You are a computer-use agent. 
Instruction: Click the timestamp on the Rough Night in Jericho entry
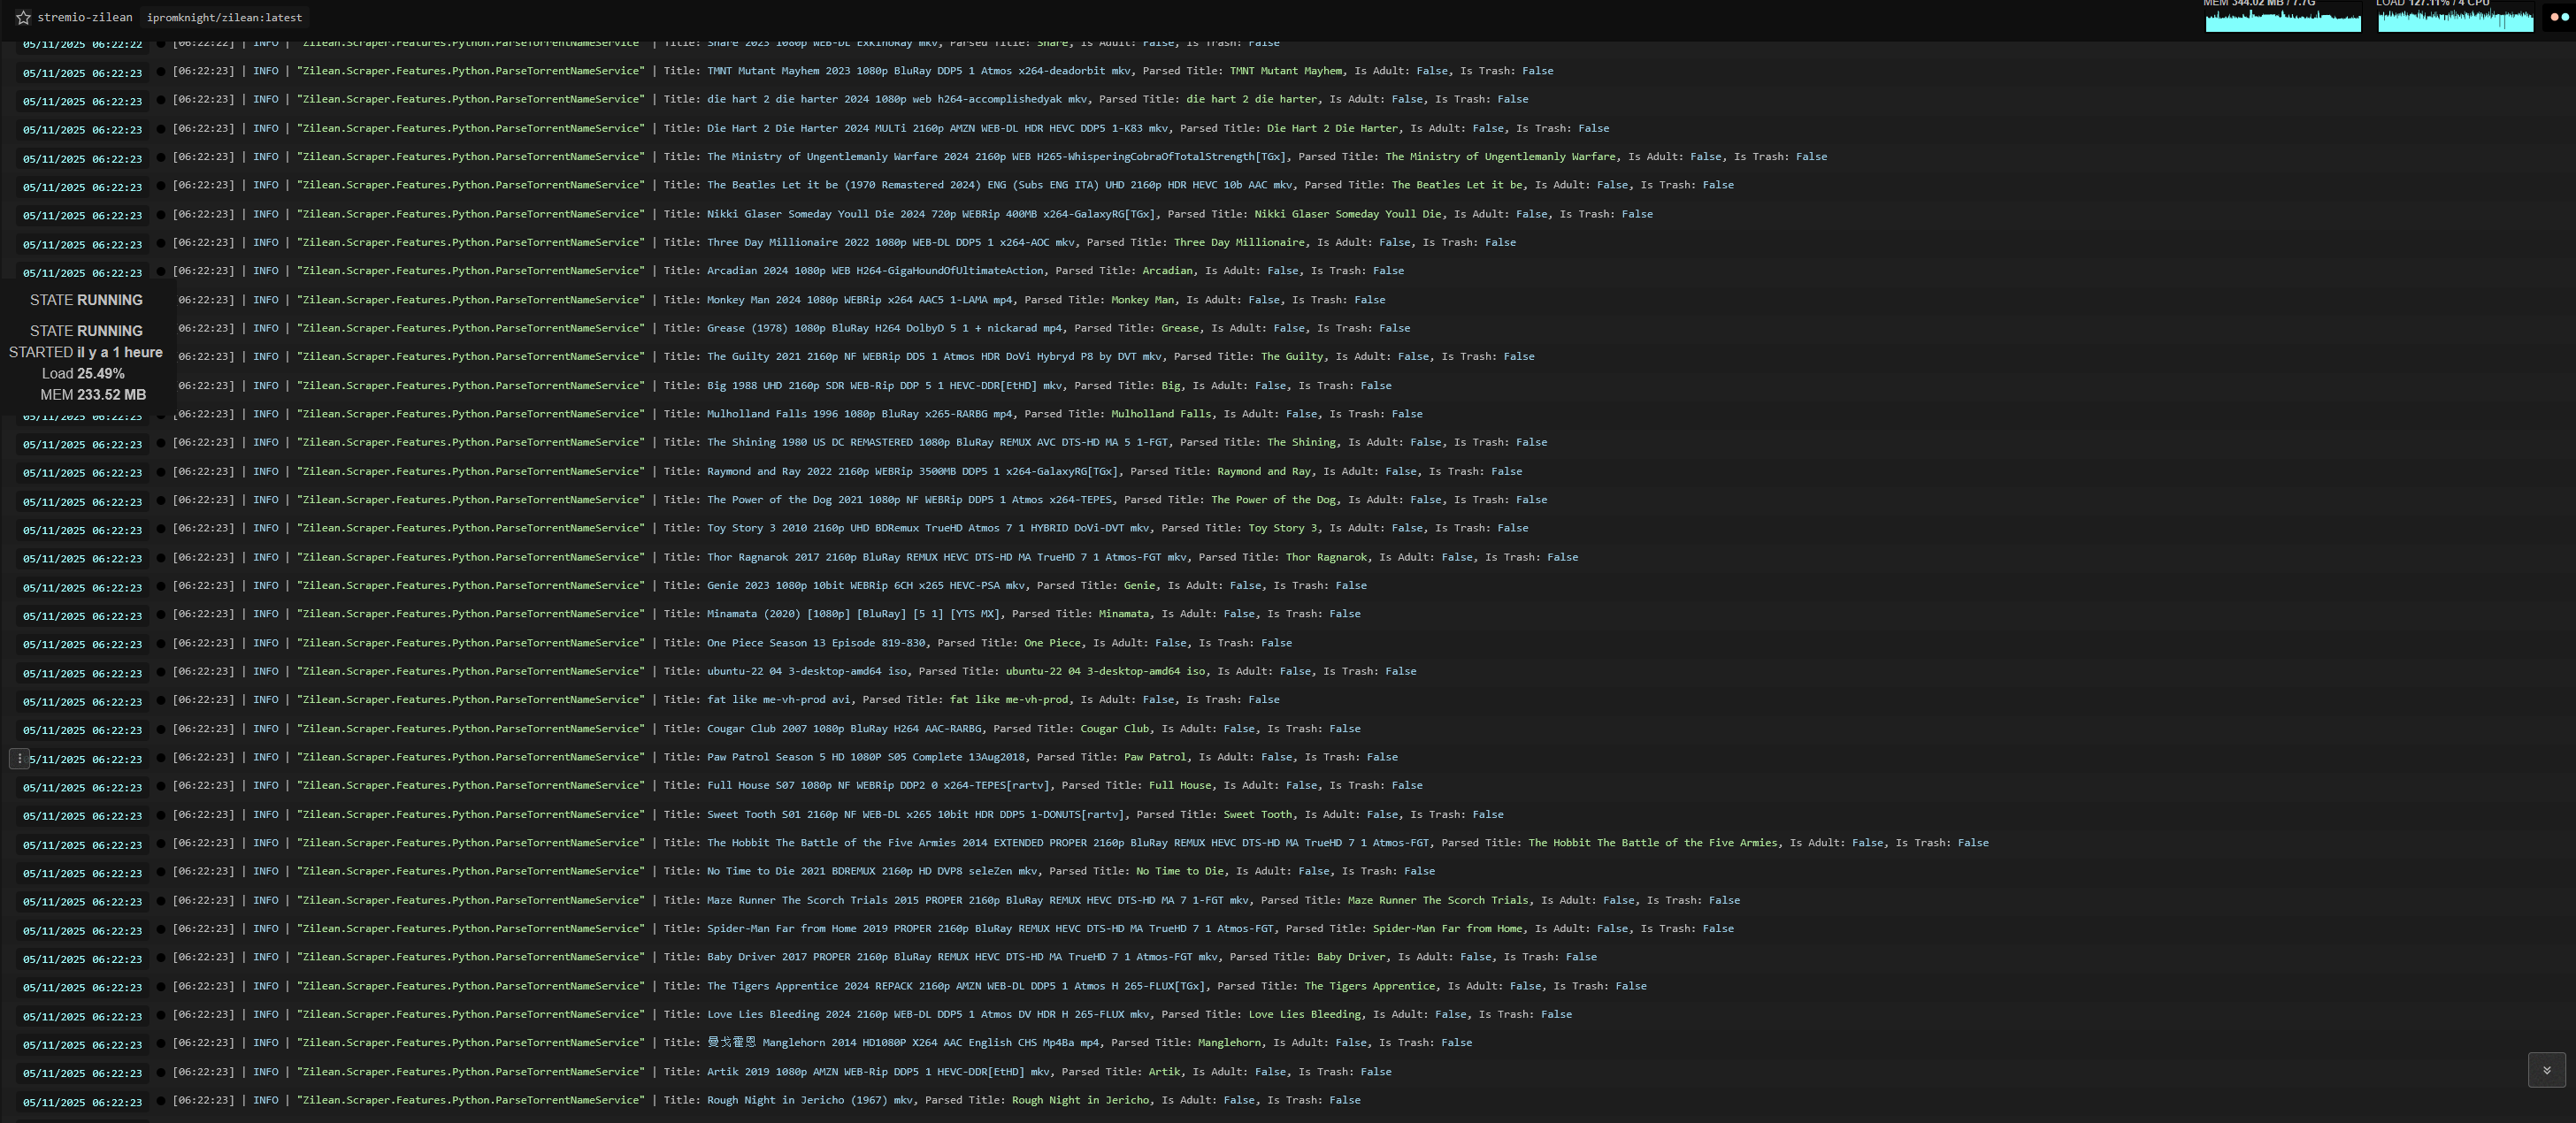(83, 1102)
